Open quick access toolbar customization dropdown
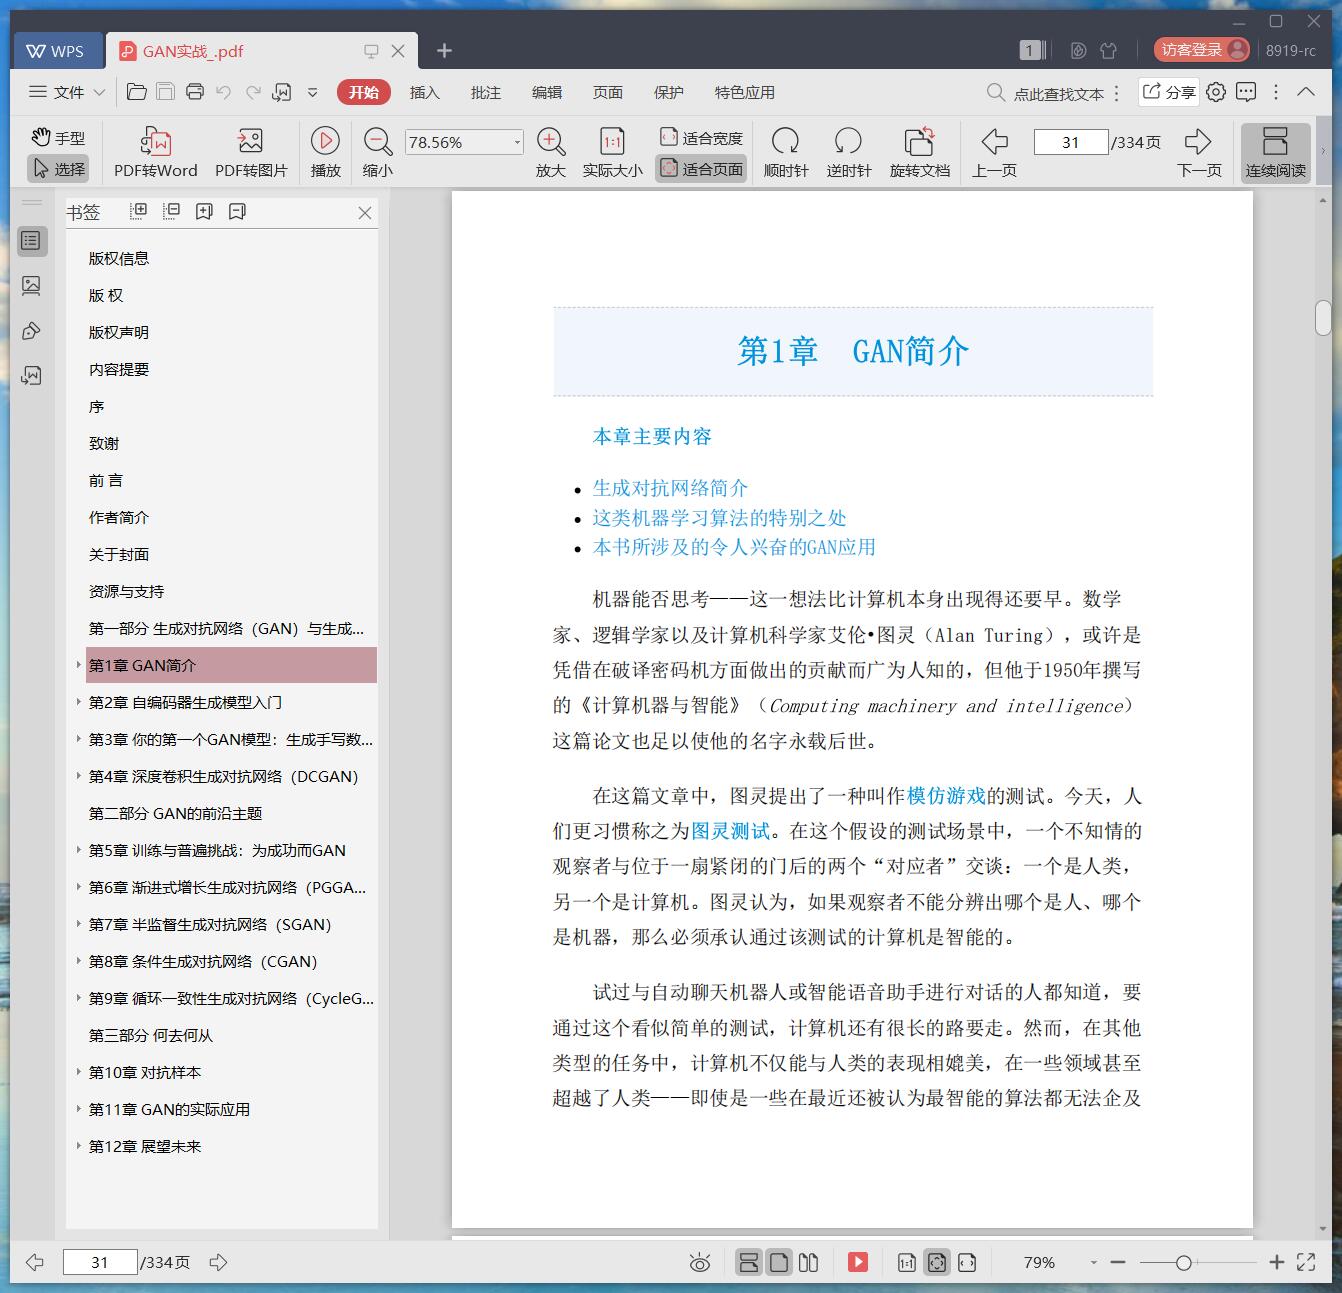The width and height of the screenshot is (1342, 1293). tap(312, 92)
